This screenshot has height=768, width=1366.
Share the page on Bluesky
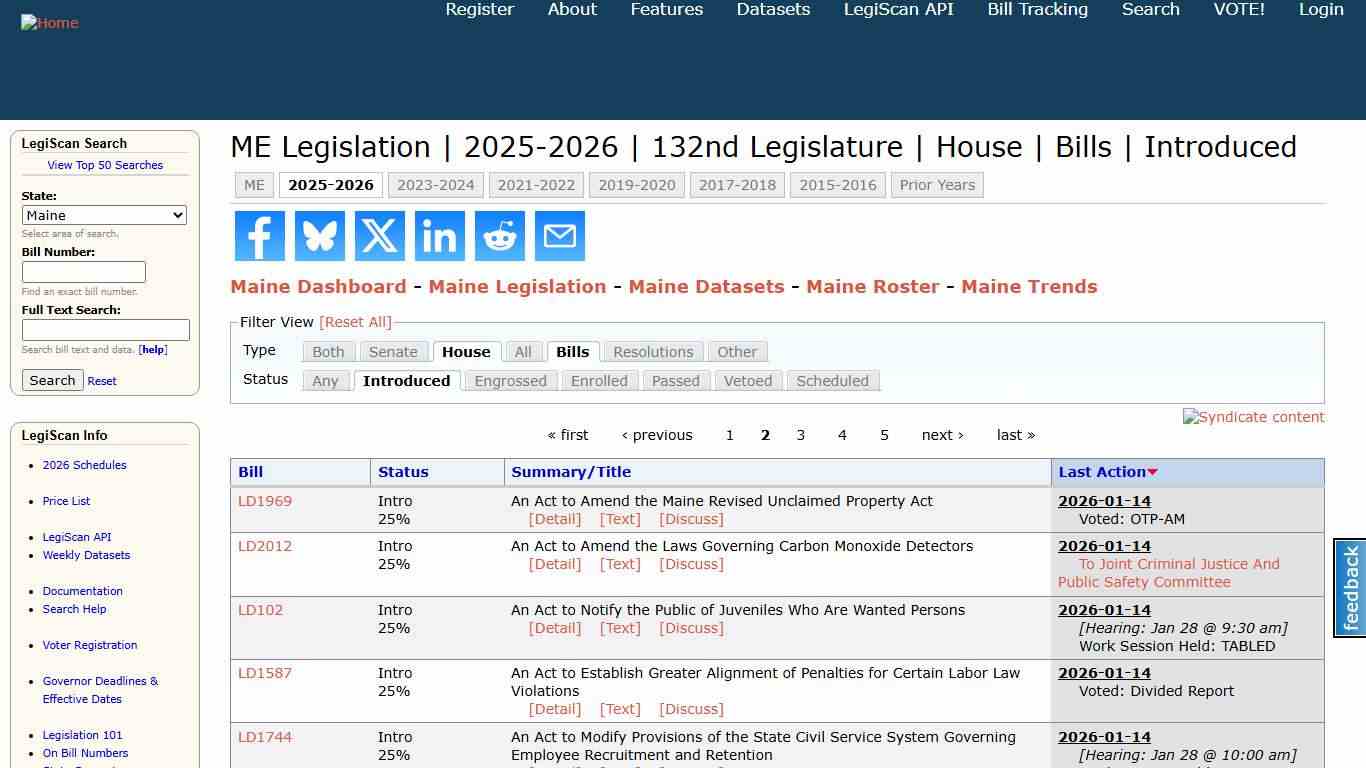point(319,236)
